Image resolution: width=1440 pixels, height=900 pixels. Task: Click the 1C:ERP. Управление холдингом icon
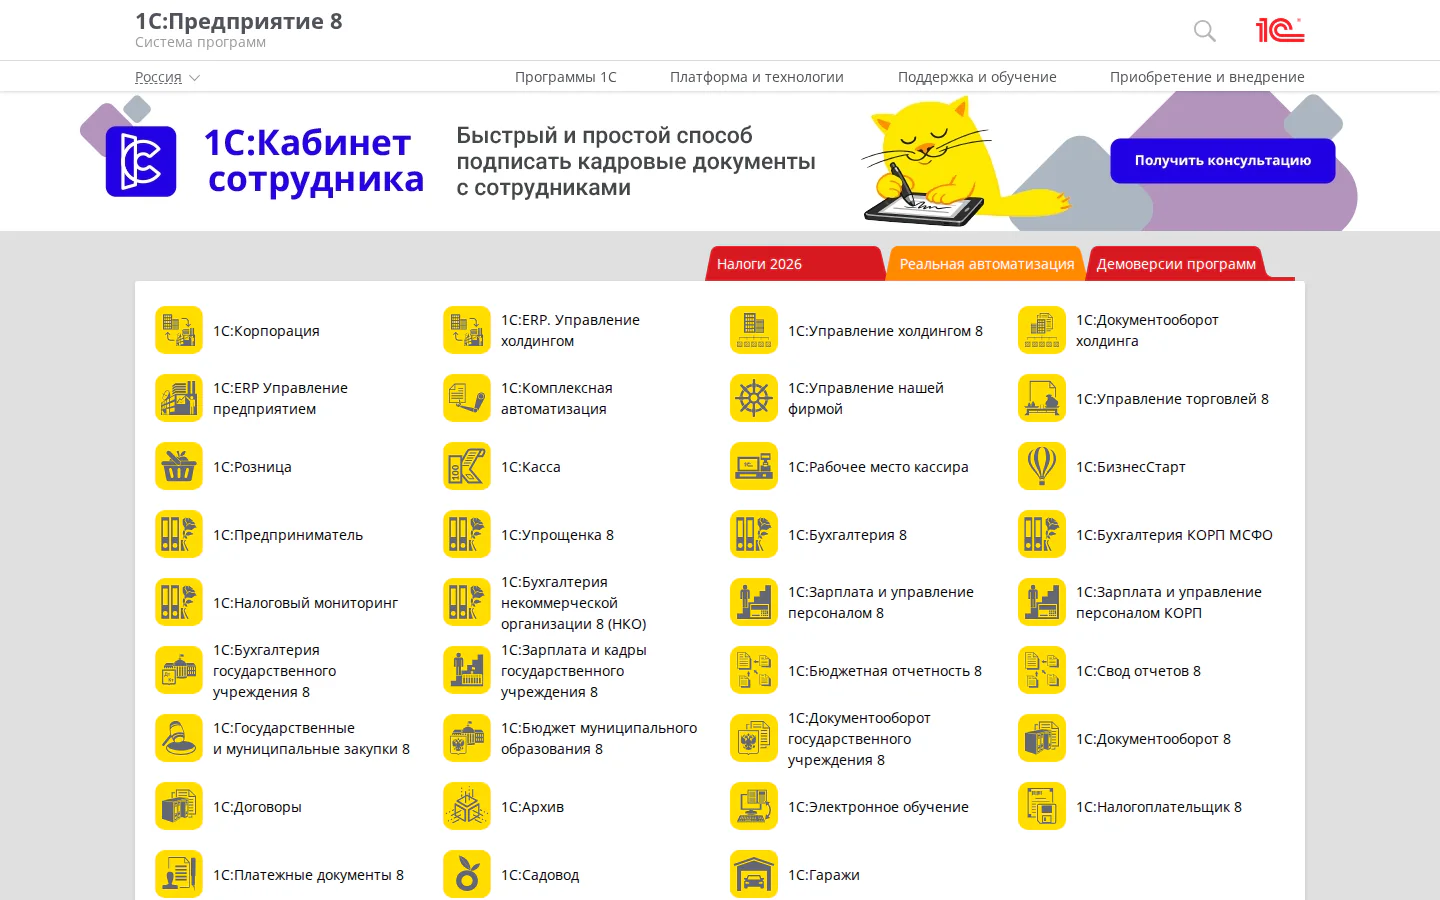click(x=467, y=330)
